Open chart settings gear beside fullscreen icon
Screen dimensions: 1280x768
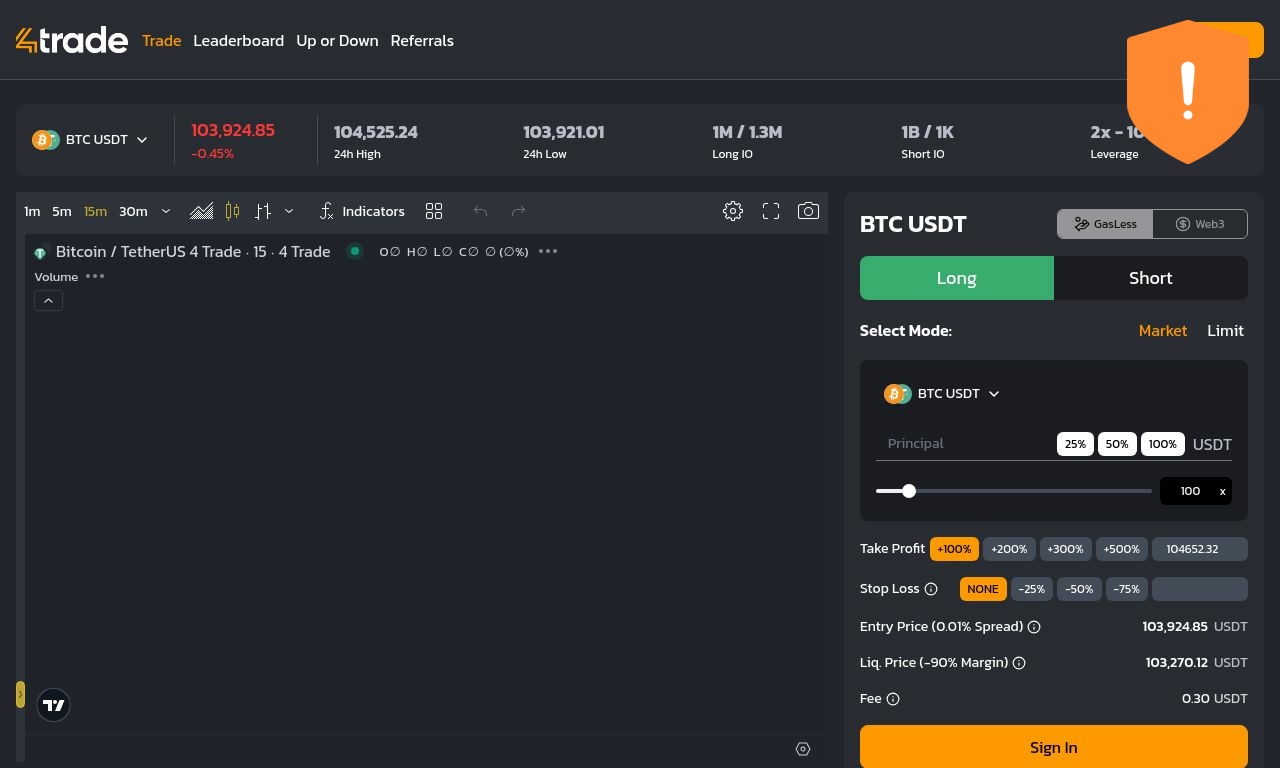733,211
